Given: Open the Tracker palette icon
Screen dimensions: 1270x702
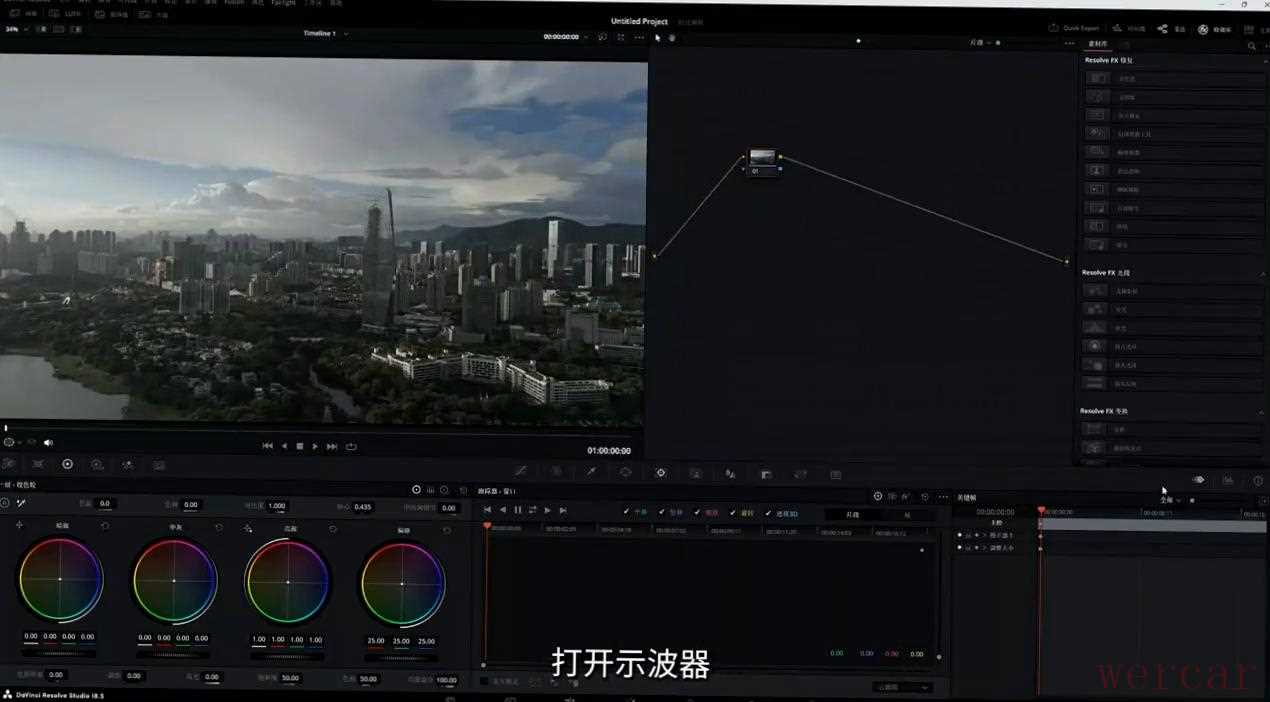Looking at the screenshot, I should point(660,473).
